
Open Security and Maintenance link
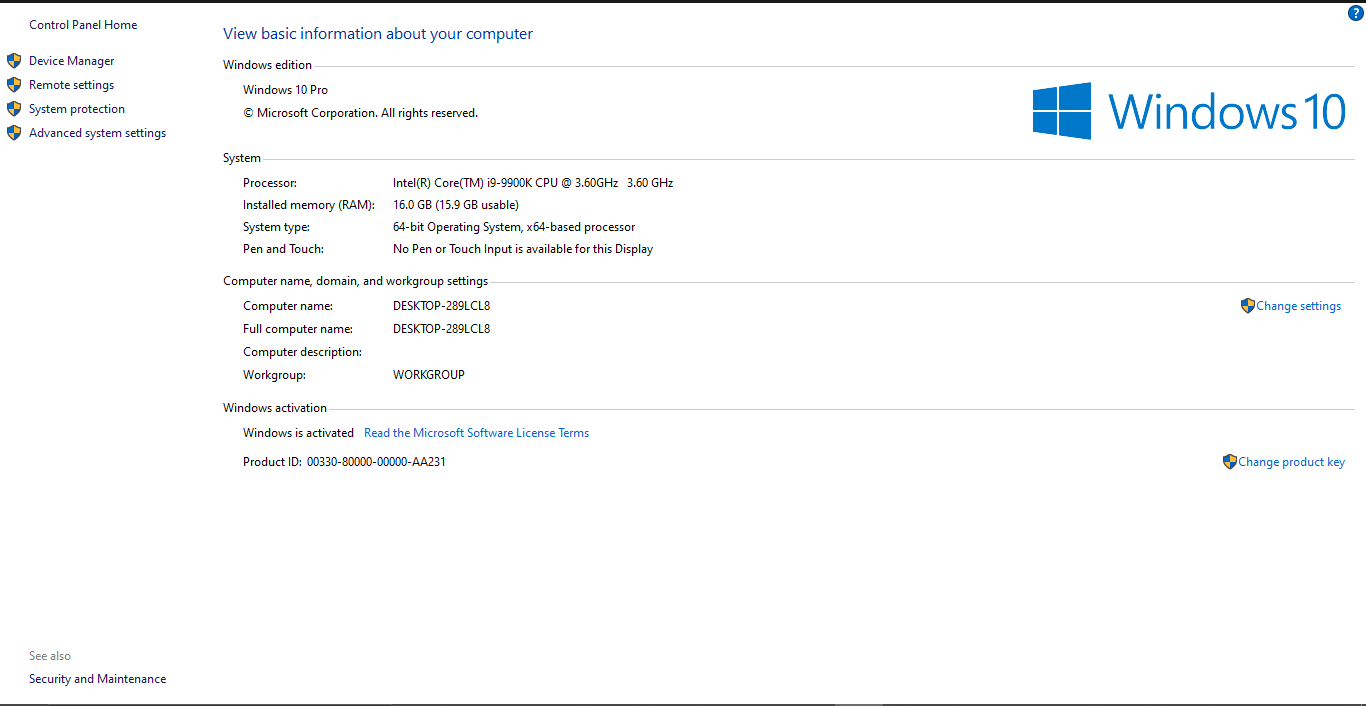point(98,679)
